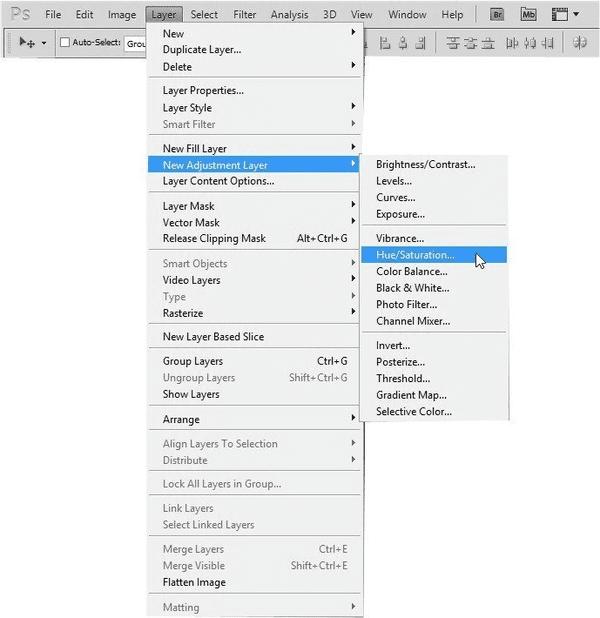
Task: Open Layer Properties...
Action: coord(253,91)
